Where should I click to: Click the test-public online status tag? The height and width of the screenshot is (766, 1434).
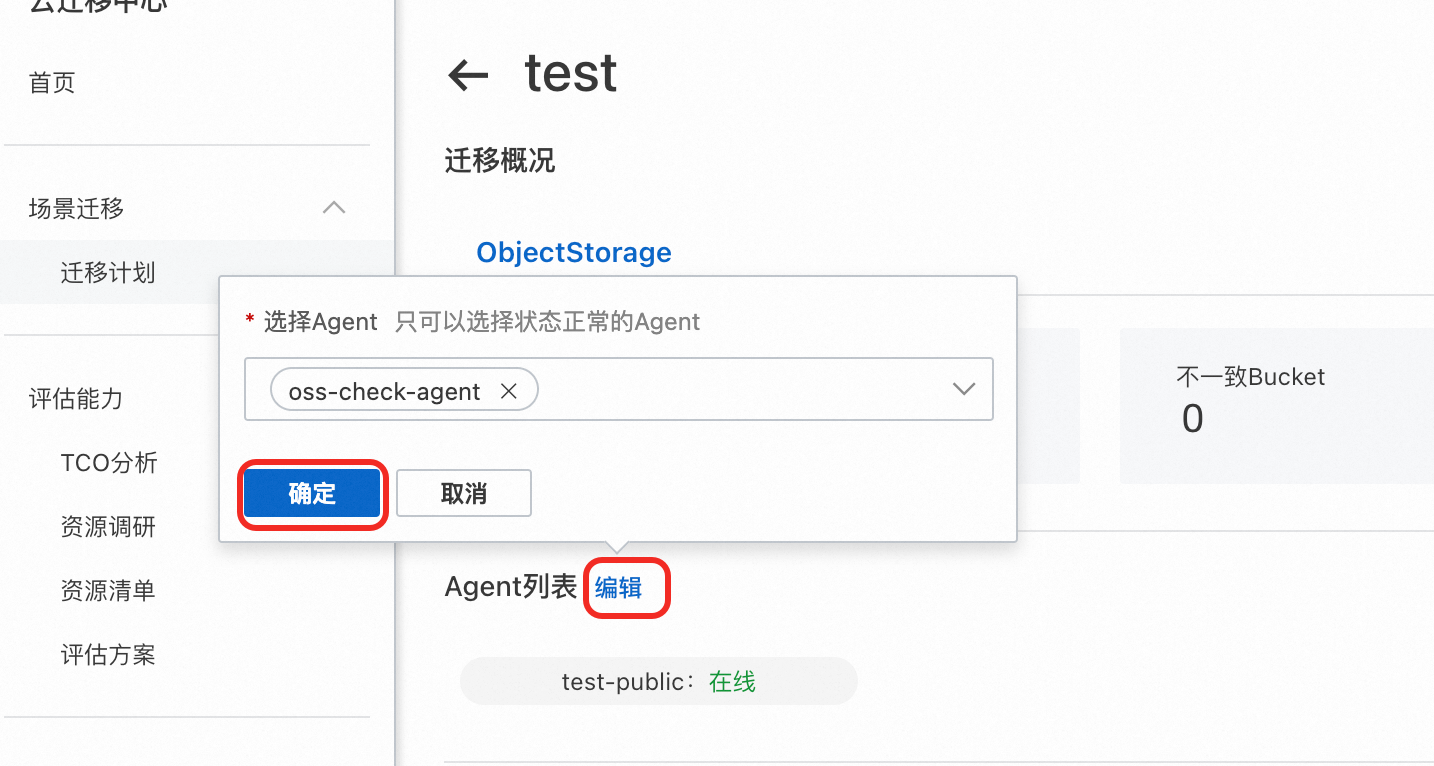(x=658, y=682)
